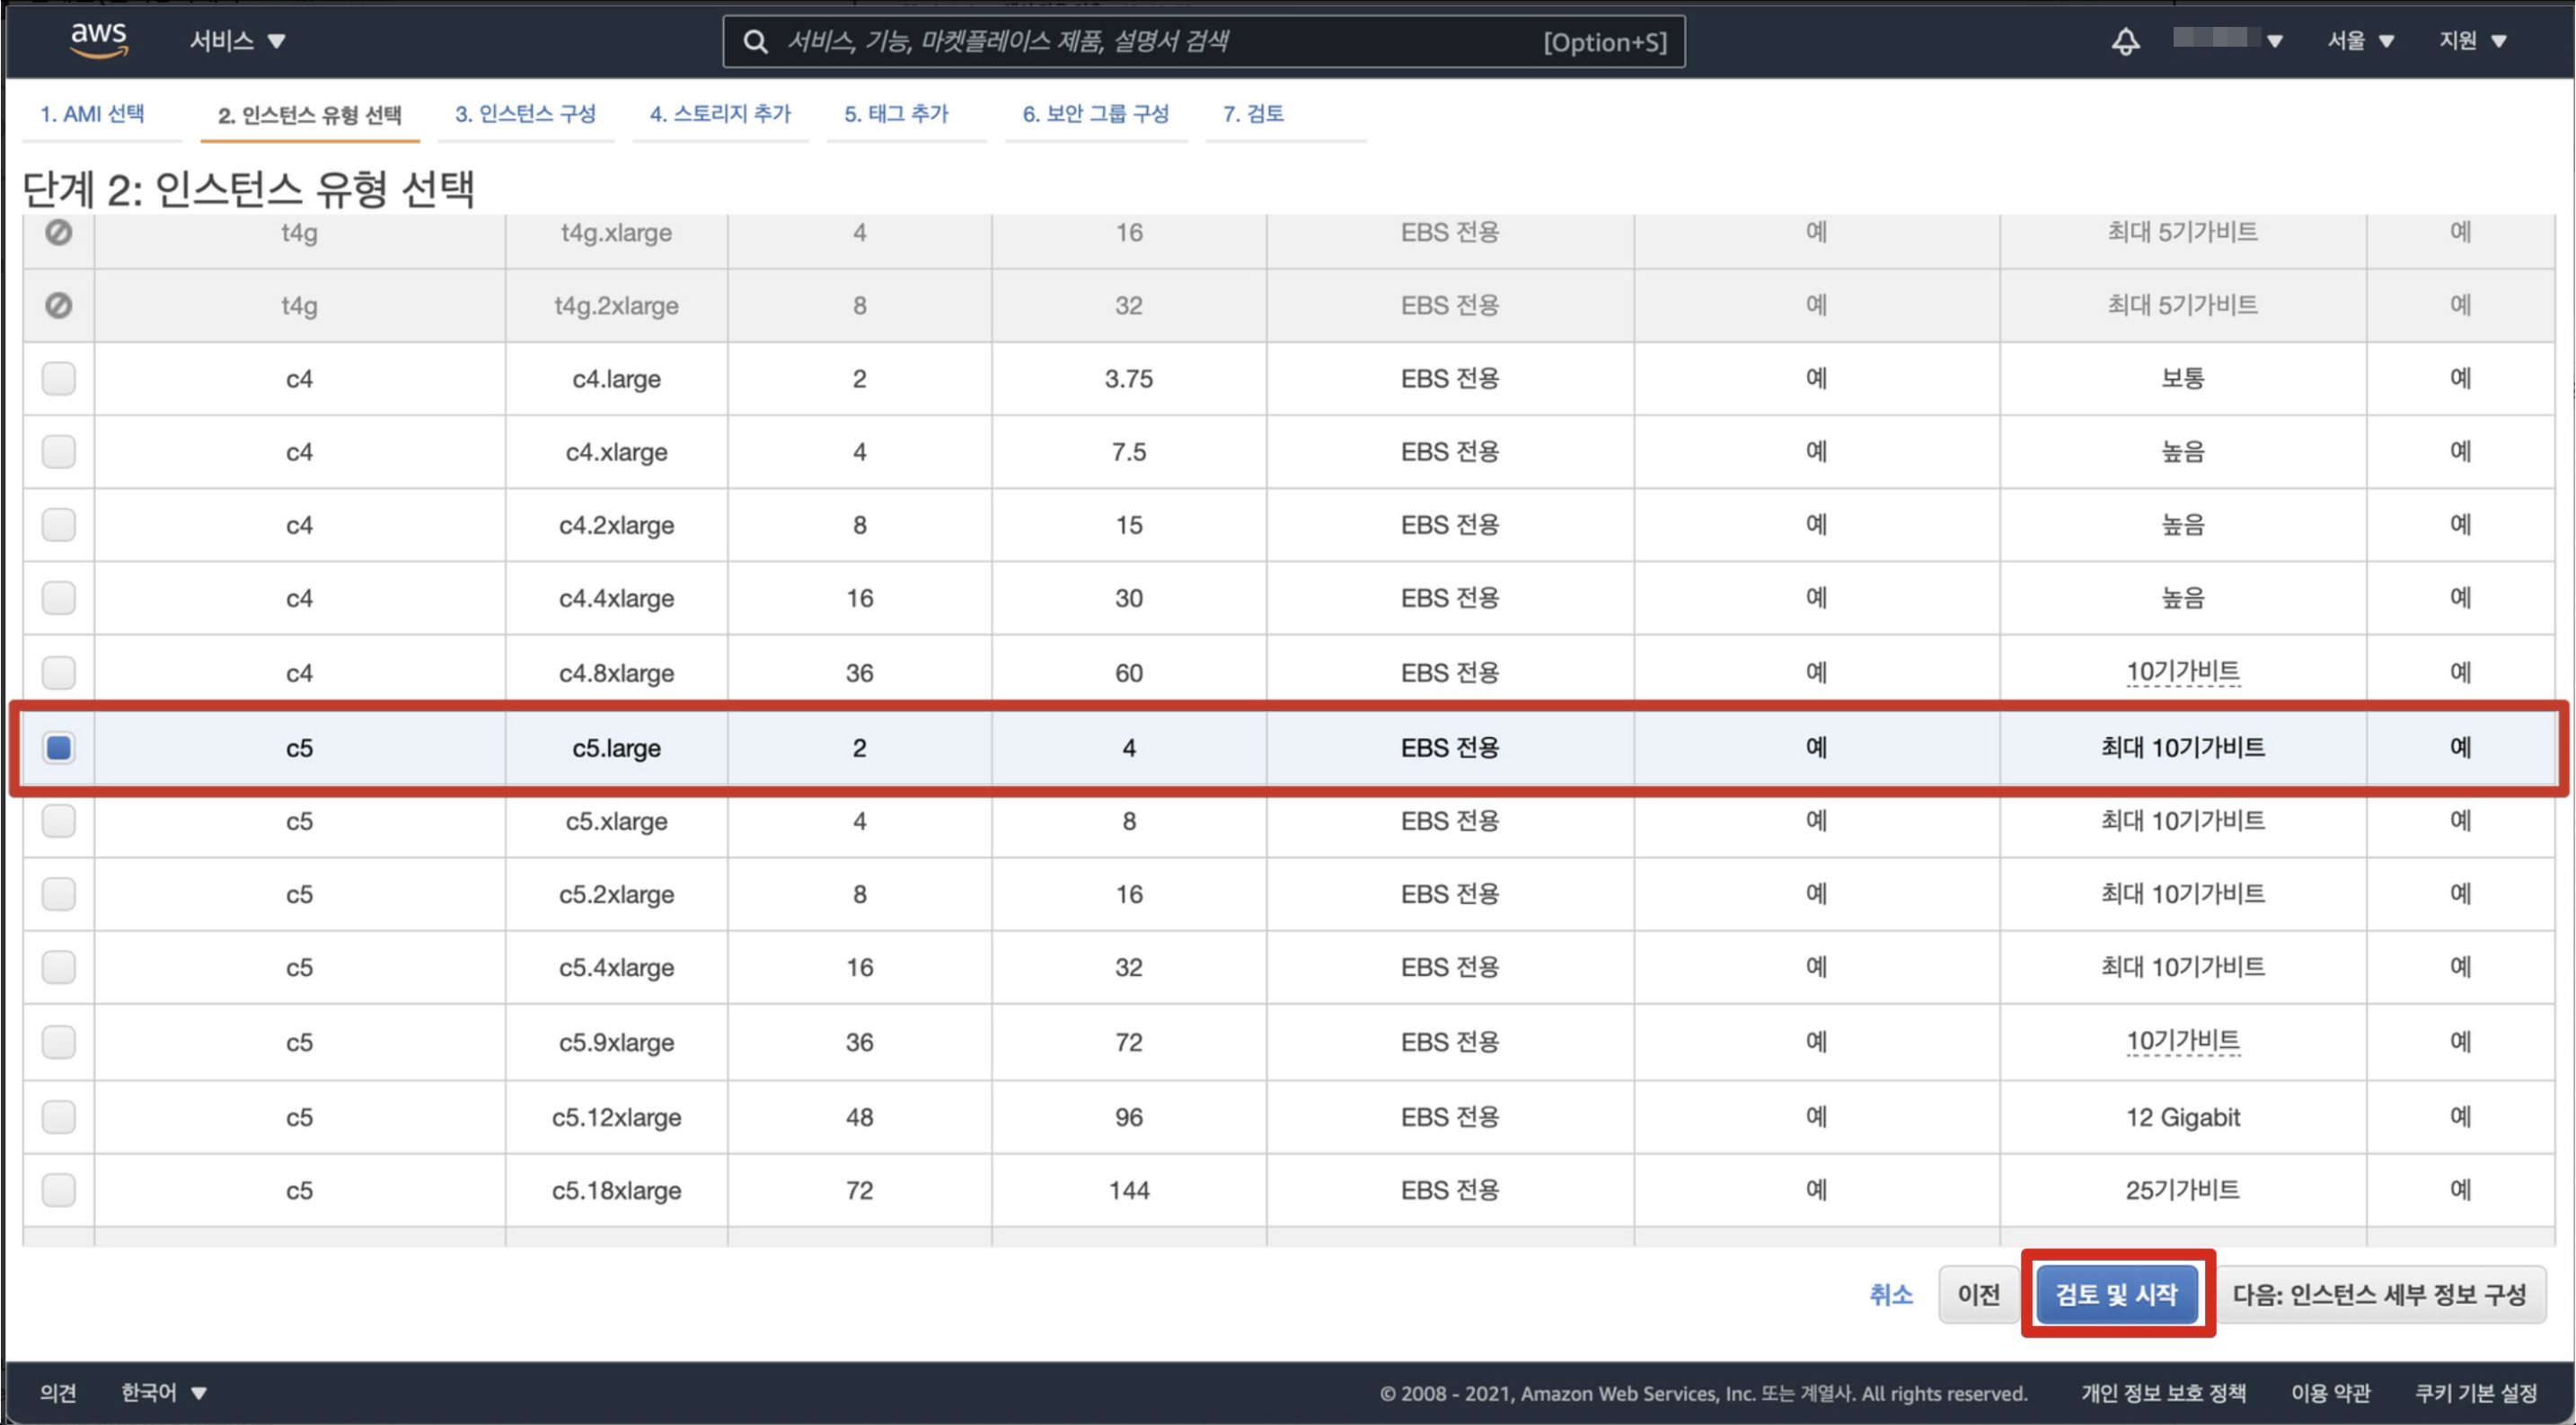
Task: Select the c5.xlarge instance checkbox
Action: pyautogui.click(x=59, y=821)
